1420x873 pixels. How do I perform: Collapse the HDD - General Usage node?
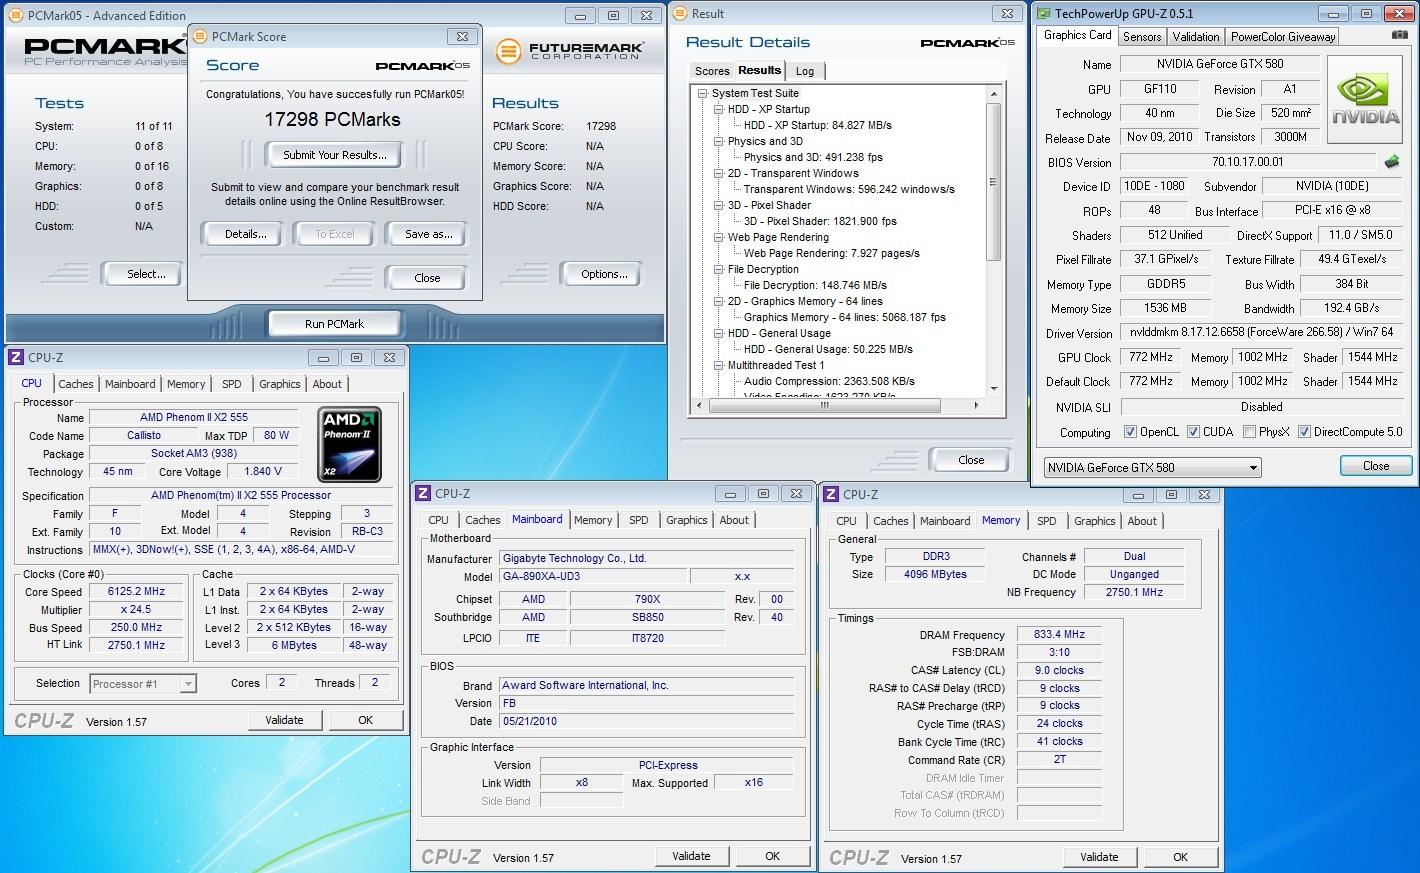click(719, 333)
